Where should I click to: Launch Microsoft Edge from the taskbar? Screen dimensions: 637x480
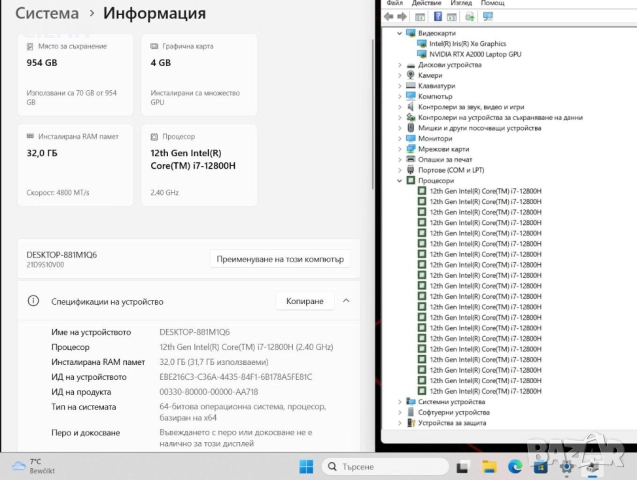click(x=515, y=467)
